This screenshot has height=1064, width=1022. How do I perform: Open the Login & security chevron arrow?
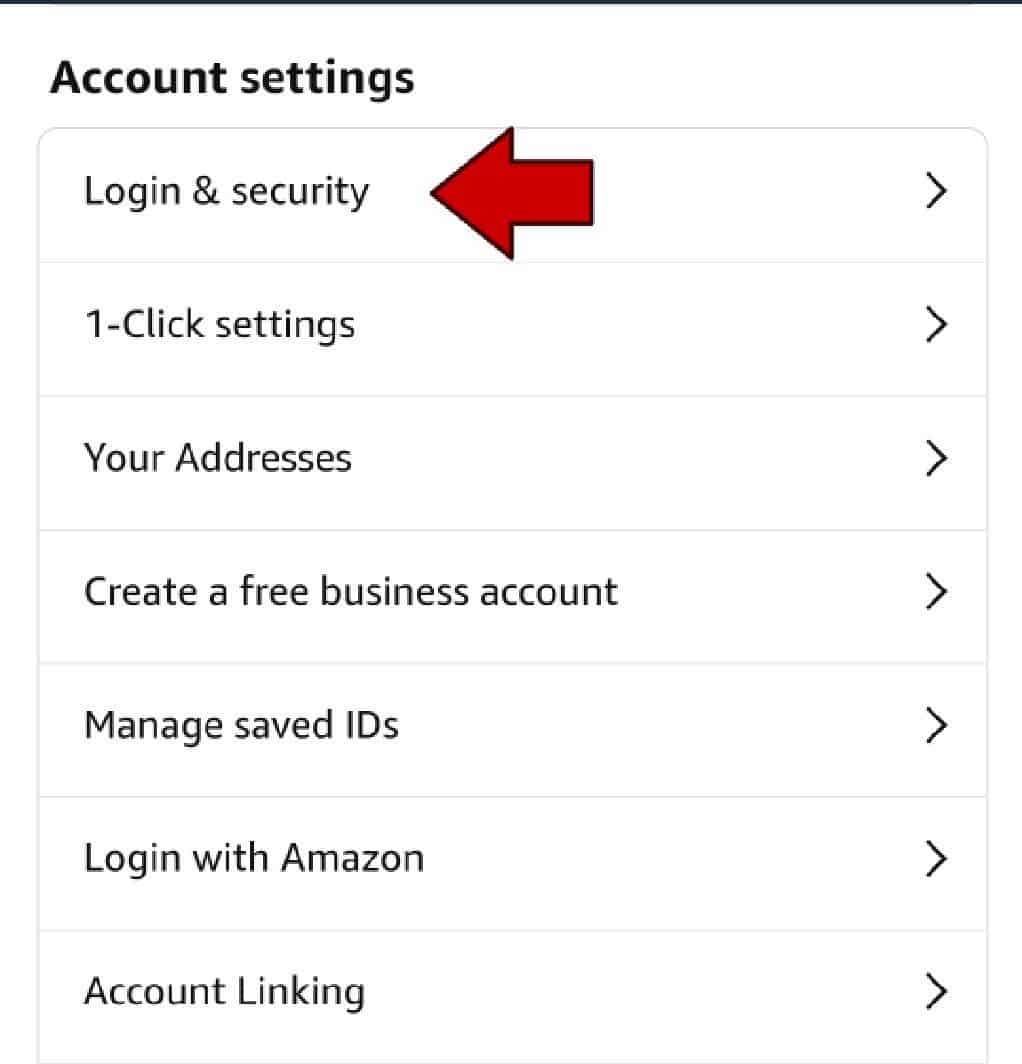(935, 191)
